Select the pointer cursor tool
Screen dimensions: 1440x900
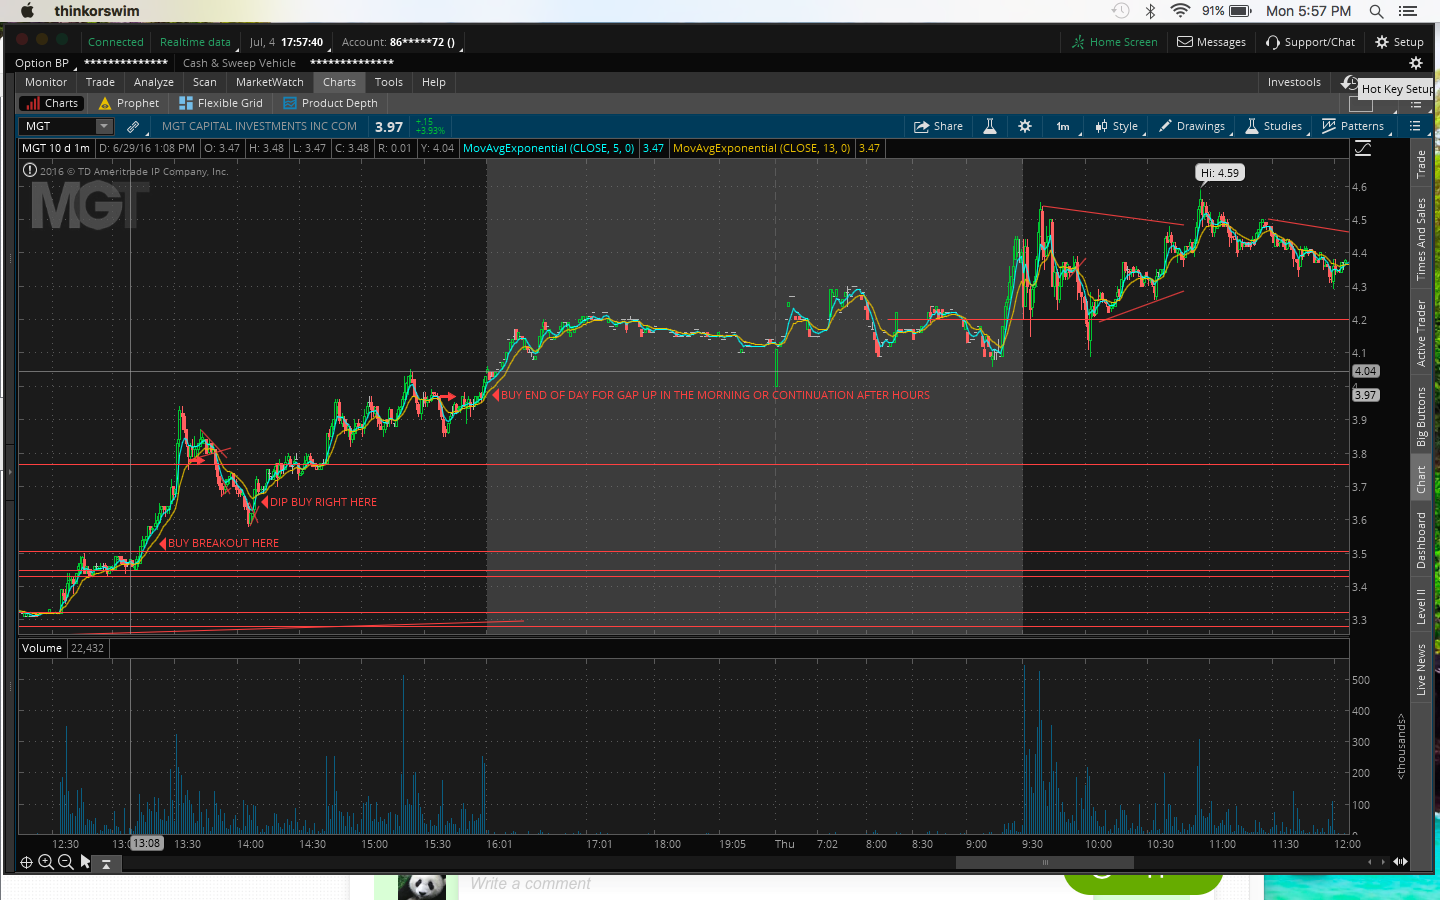[85, 861]
